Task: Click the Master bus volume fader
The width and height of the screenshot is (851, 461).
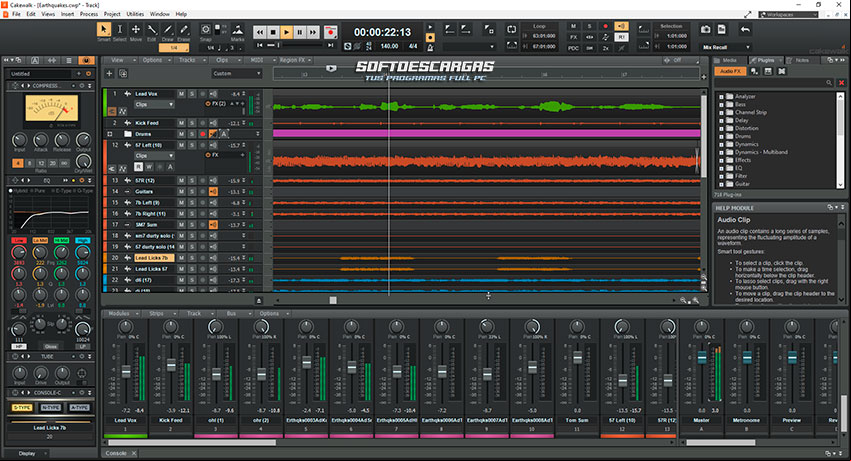Action: (702, 357)
